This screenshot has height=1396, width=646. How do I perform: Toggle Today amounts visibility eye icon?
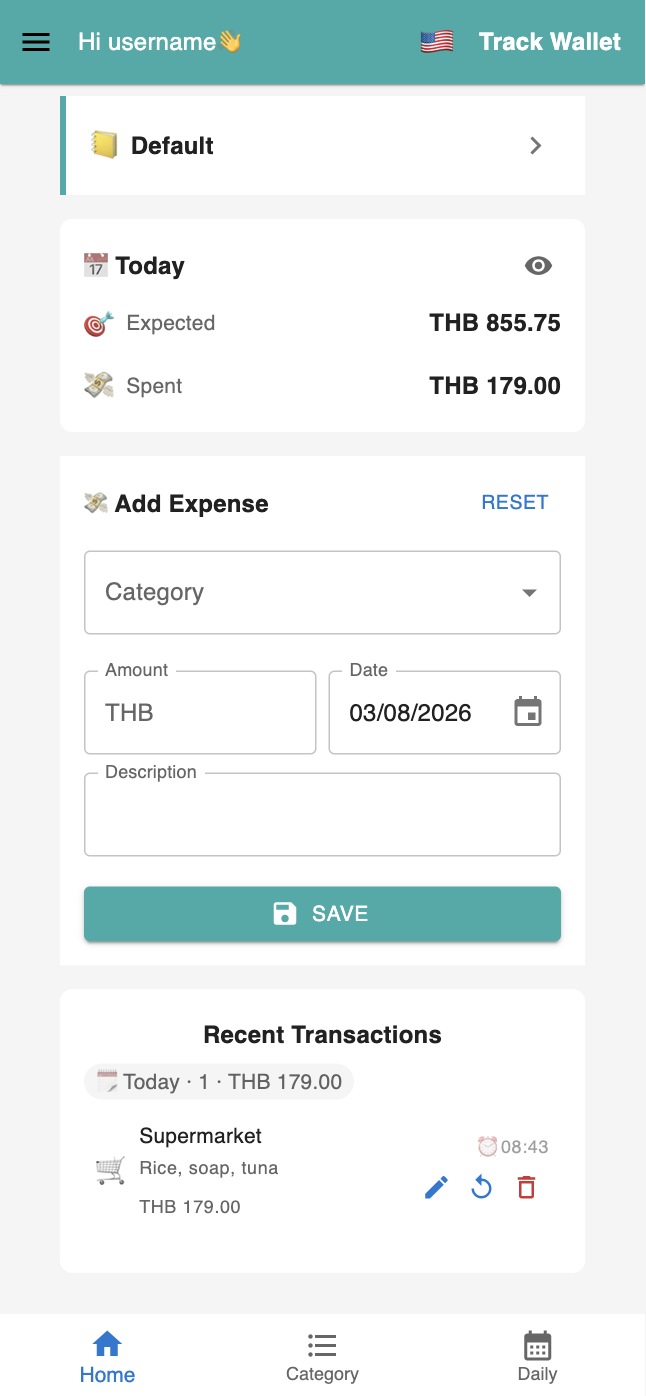pyautogui.click(x=538, y=265)
